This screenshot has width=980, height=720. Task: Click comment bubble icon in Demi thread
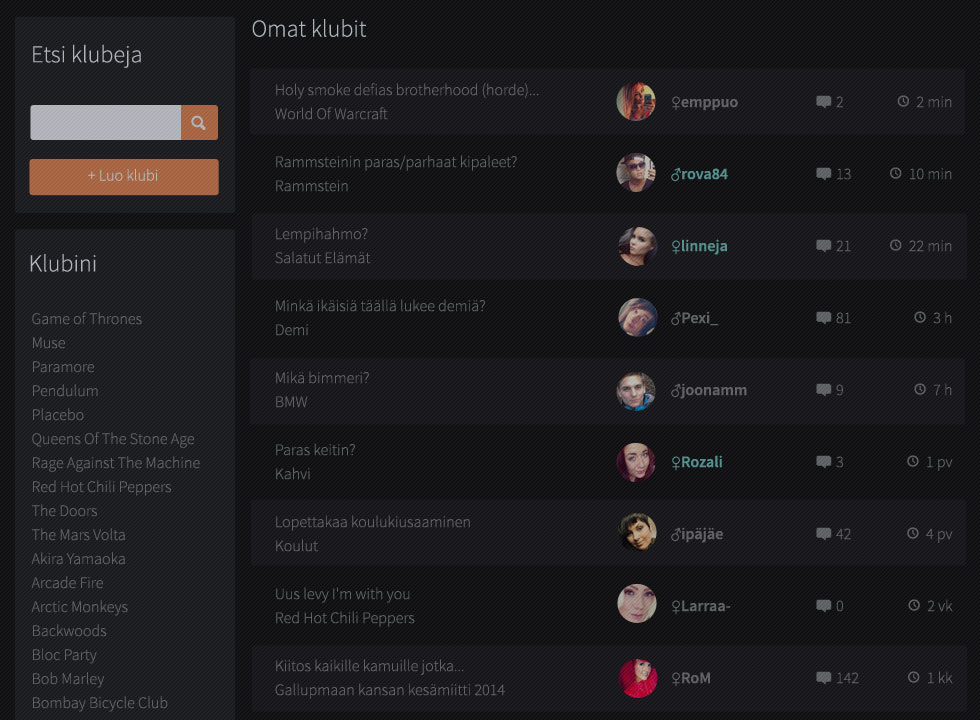(x=823, y=318)
